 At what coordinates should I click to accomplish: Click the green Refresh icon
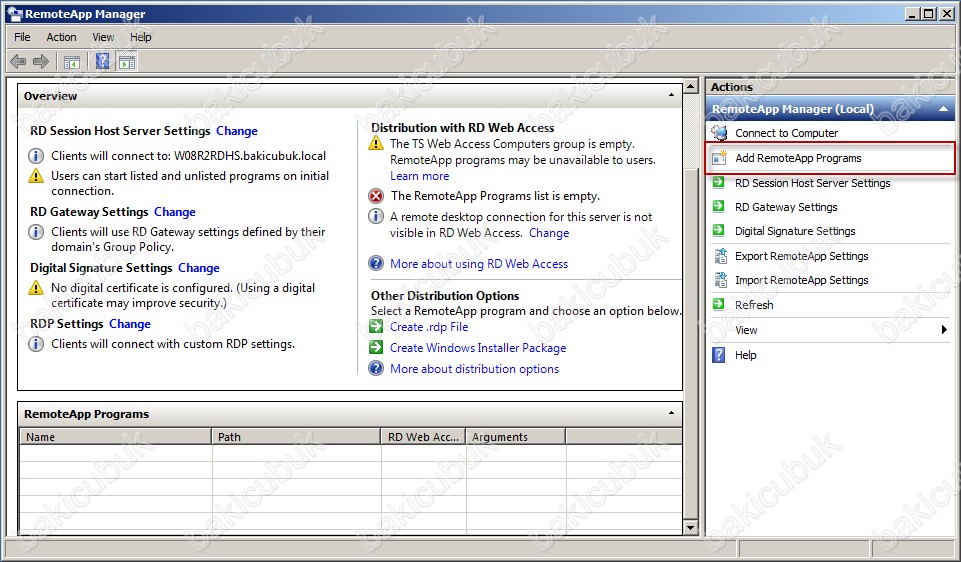pyautogui.click(x=719, y=305)
